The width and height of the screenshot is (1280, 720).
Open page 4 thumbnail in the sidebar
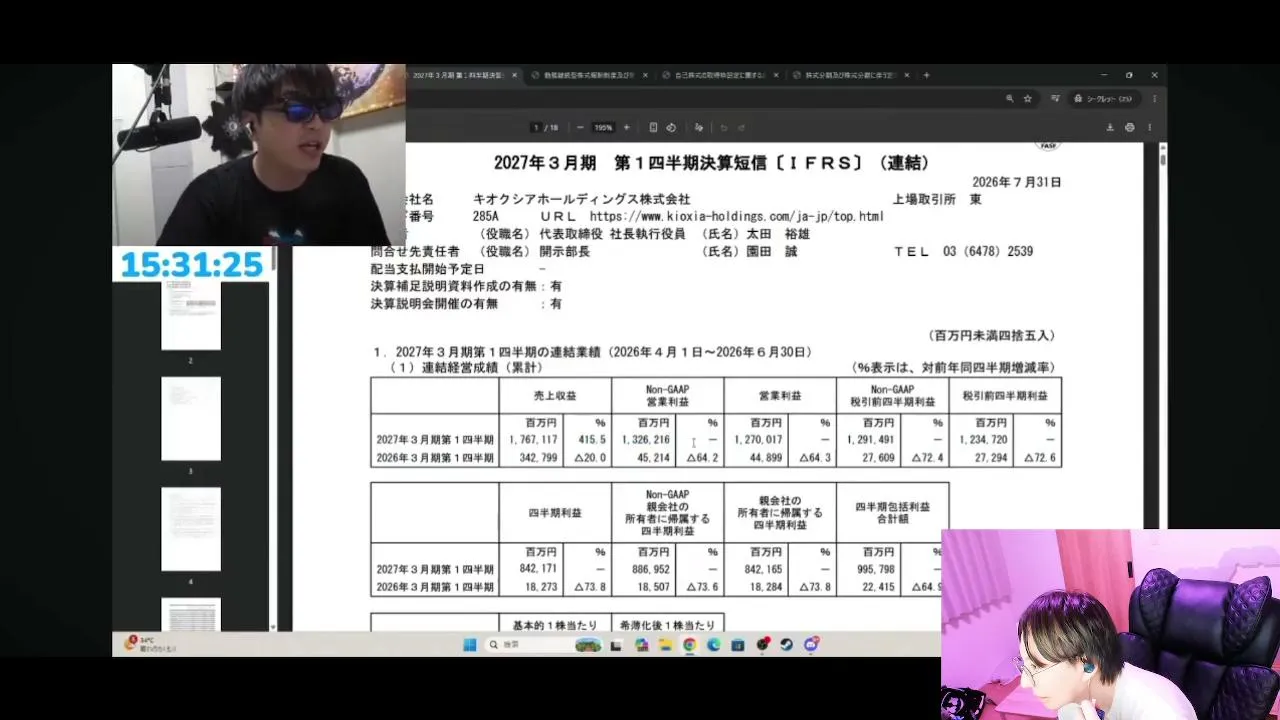[x=191, y=529]
